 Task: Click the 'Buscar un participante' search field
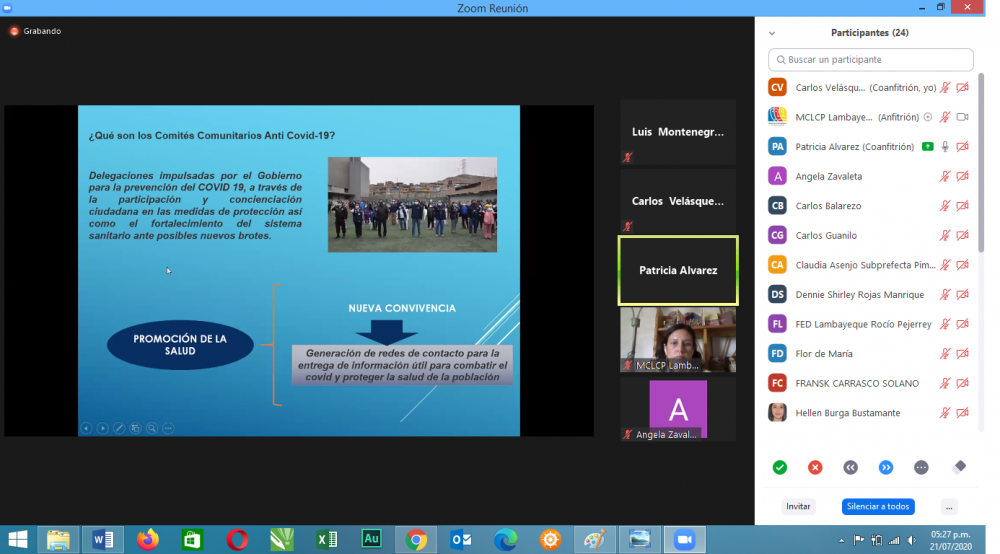click(870, 60)
